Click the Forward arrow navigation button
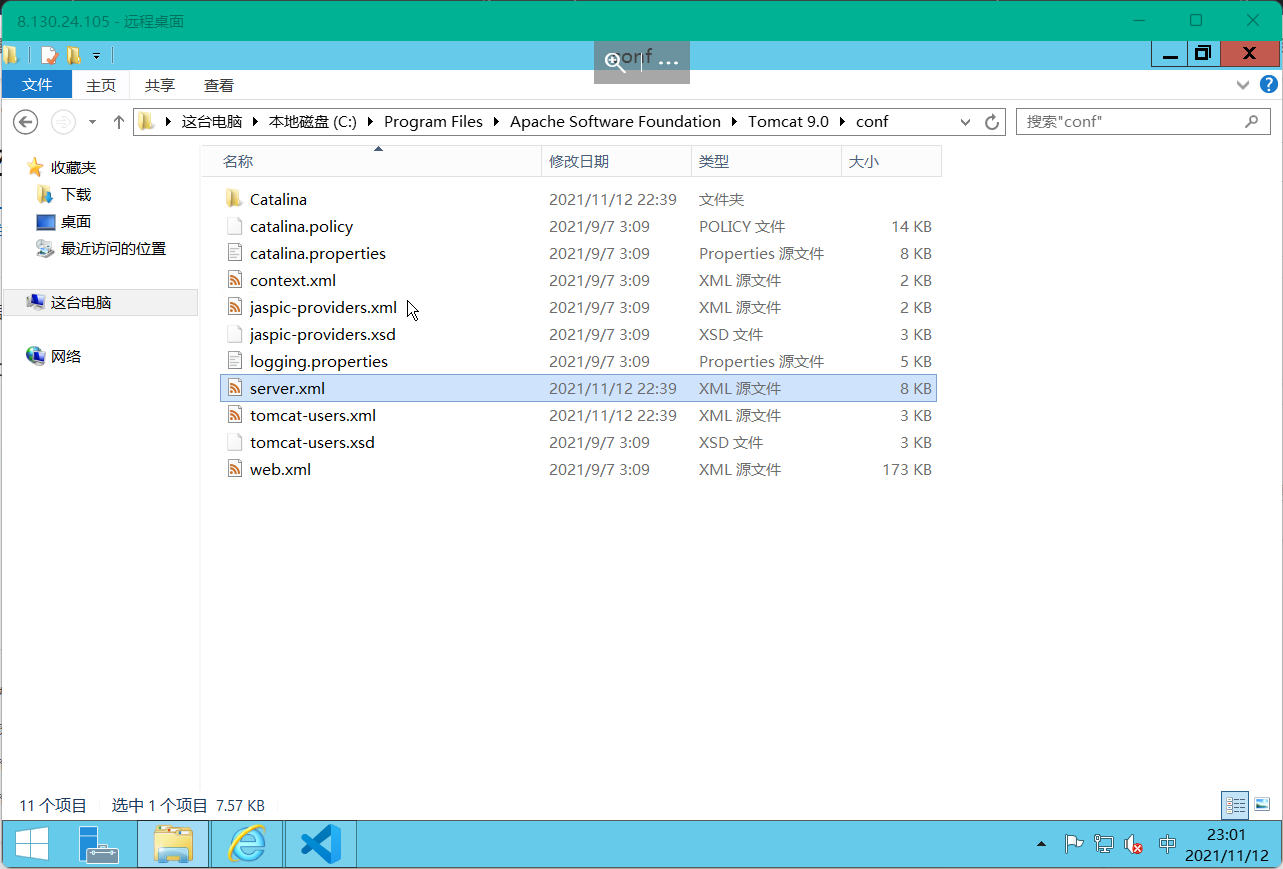The image size is (1283, 869). (x=63, y=122)
